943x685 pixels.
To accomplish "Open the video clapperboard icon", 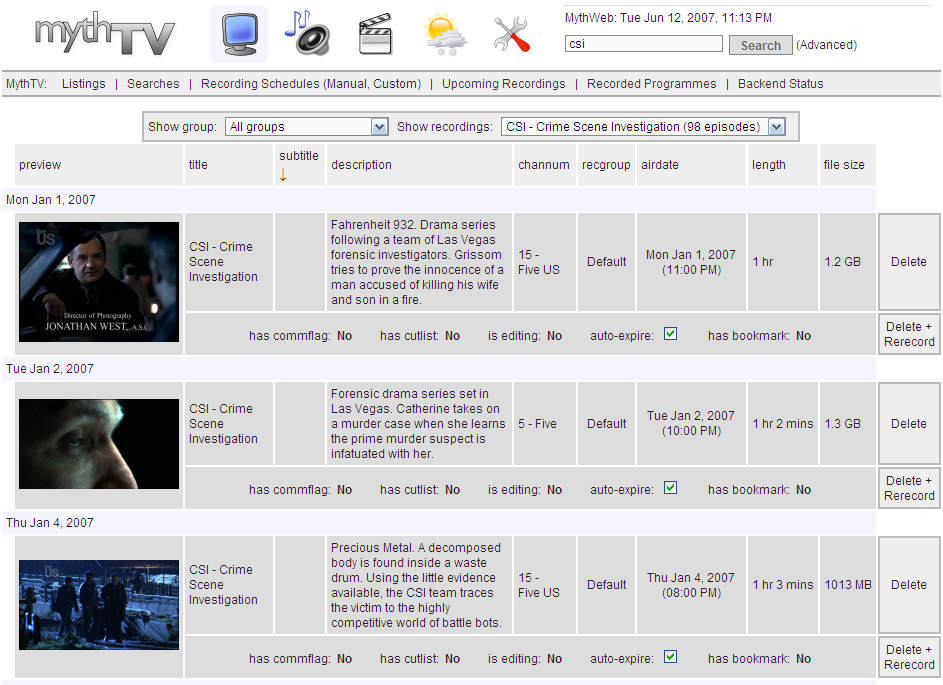I will point(376,34).
